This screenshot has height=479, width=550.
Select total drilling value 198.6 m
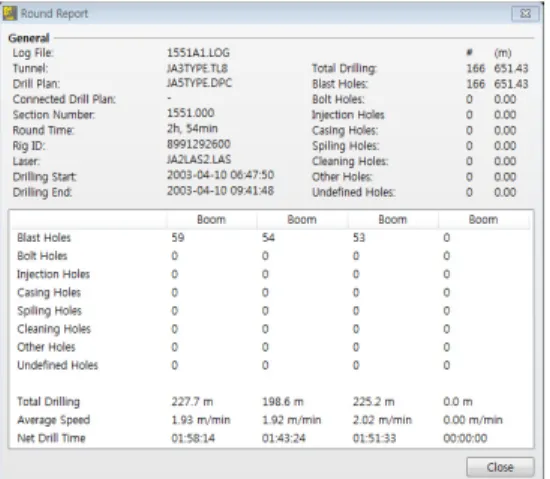pyautogui.click(x=283, y=402)
